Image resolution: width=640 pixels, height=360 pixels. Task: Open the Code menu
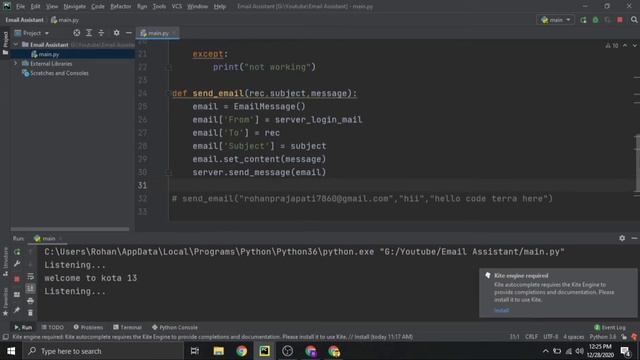tap(98, 7)
